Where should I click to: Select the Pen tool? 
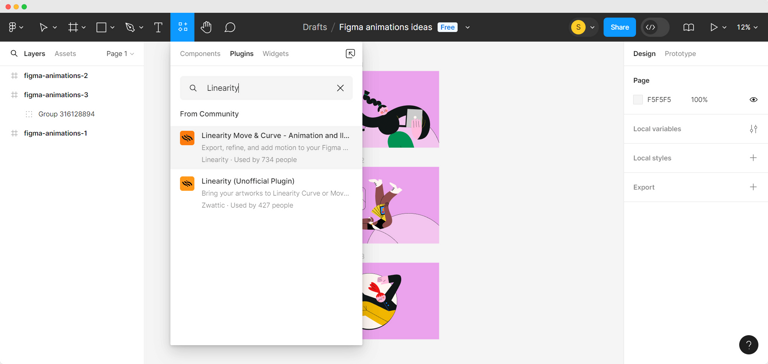[x=130, y=27]
